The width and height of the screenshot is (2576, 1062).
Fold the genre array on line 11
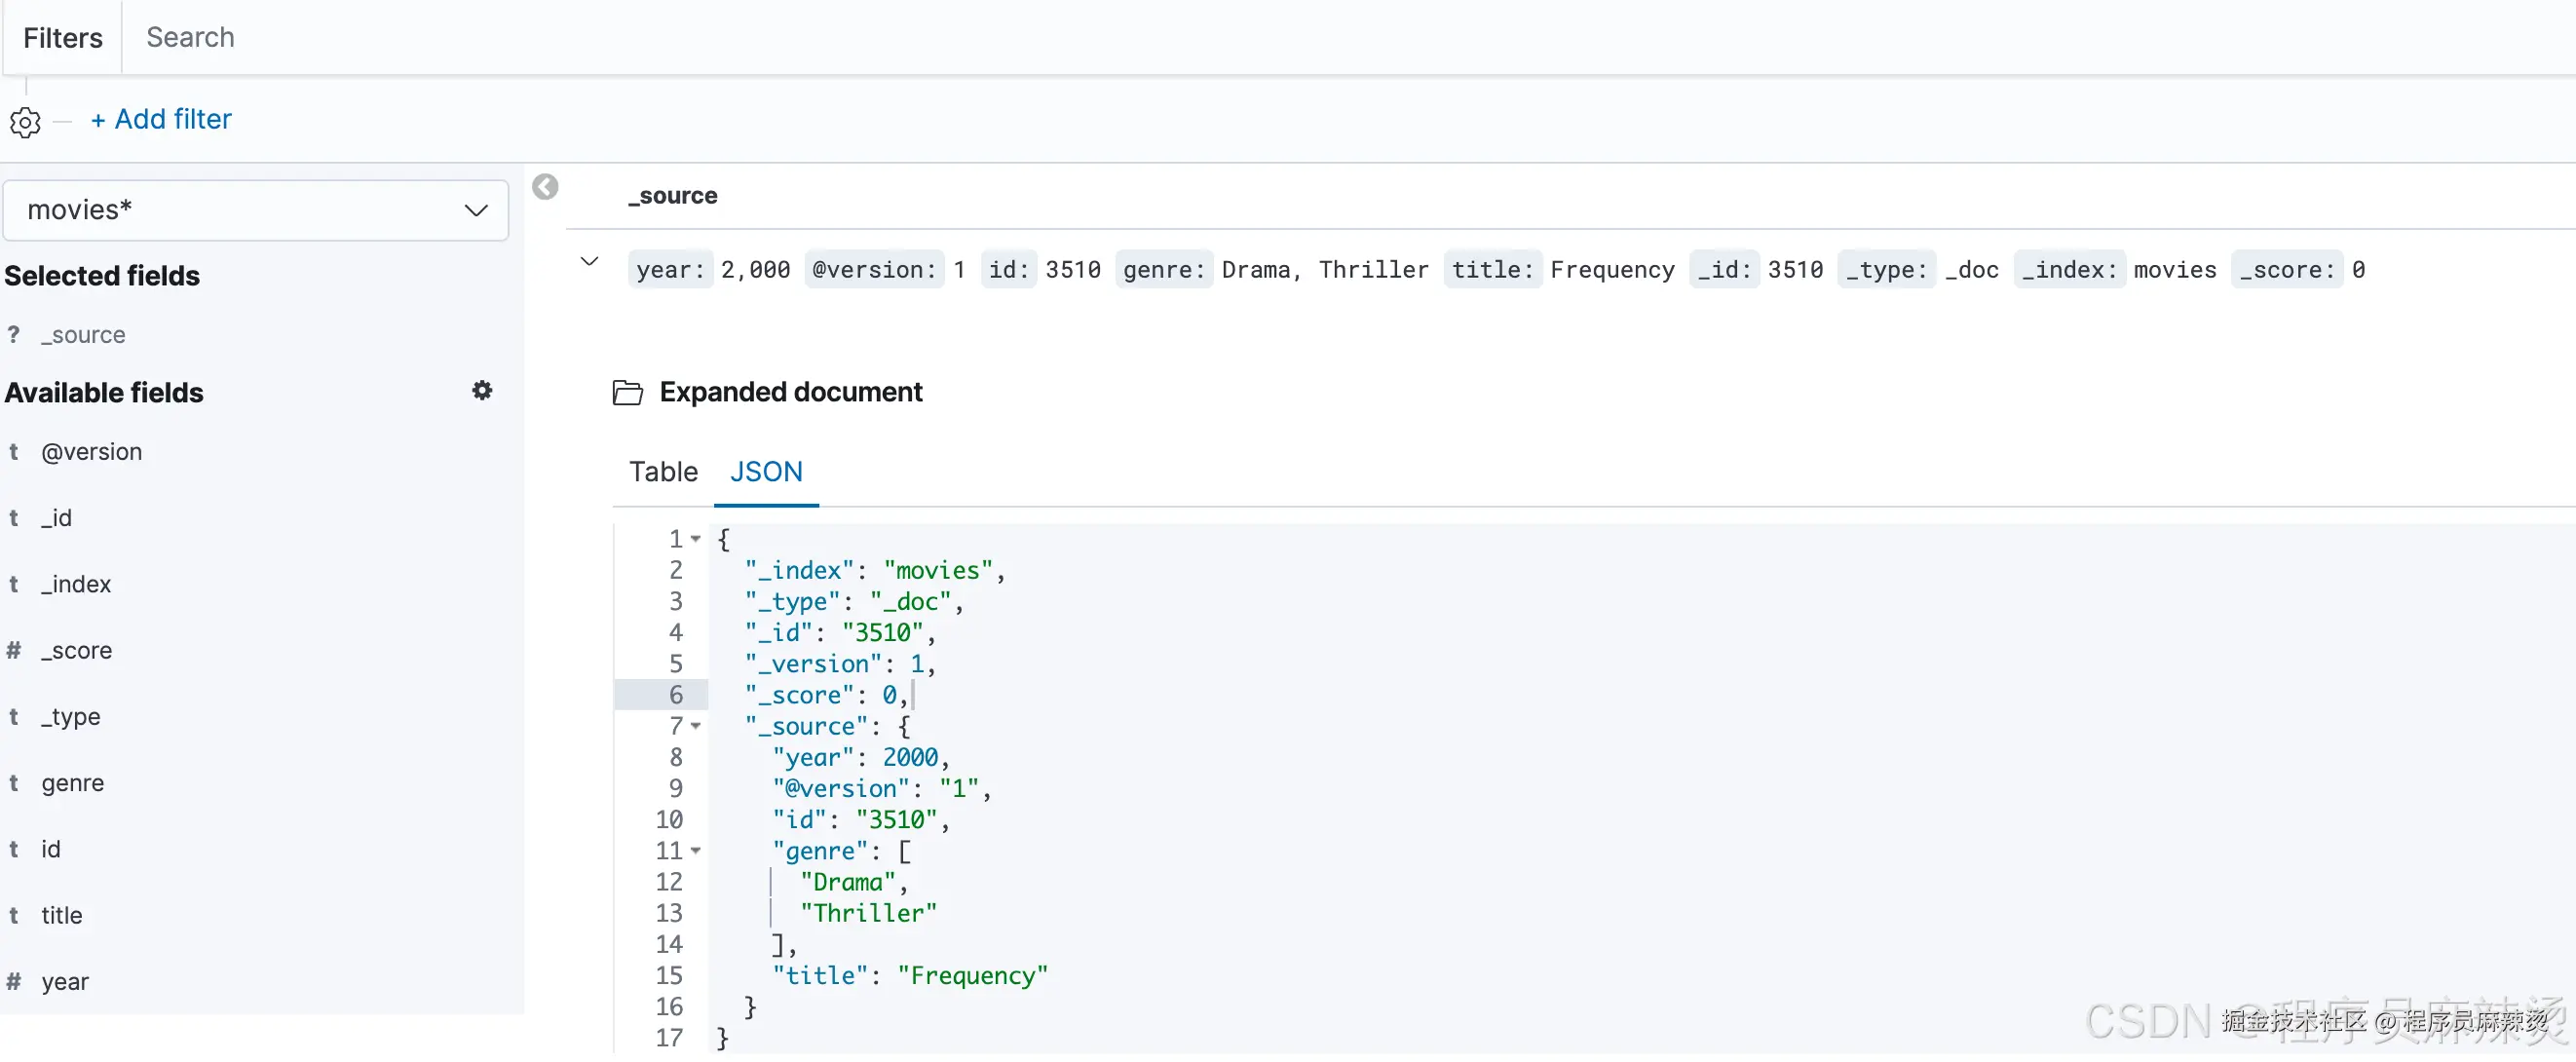point(696,851)
